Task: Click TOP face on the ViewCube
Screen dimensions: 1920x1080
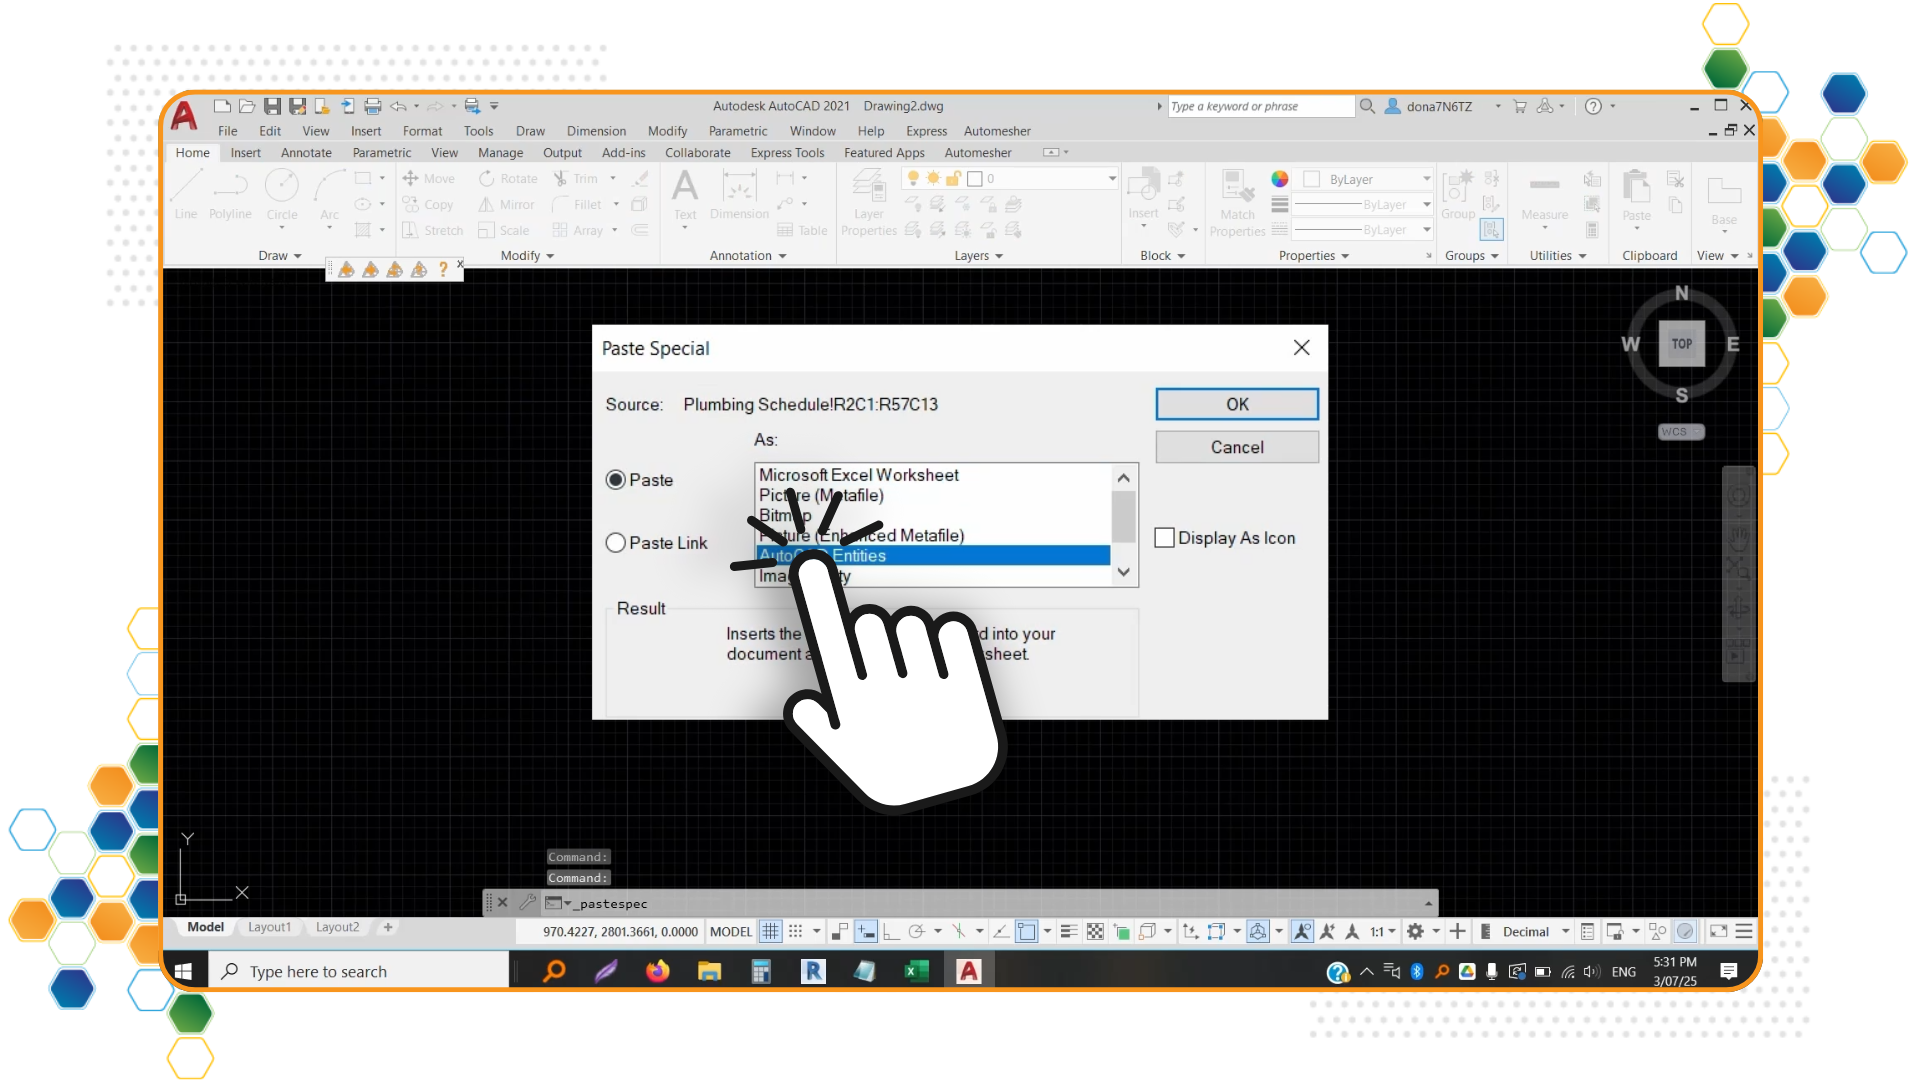Action: click(1682, 344)
